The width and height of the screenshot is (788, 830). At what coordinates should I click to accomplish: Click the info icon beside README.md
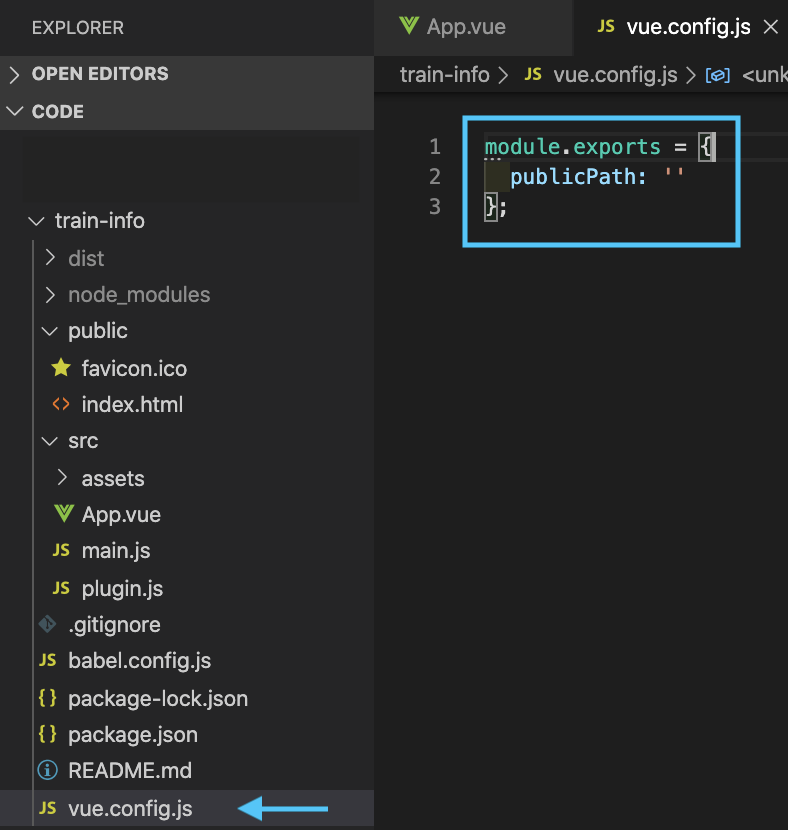point(47,771)
